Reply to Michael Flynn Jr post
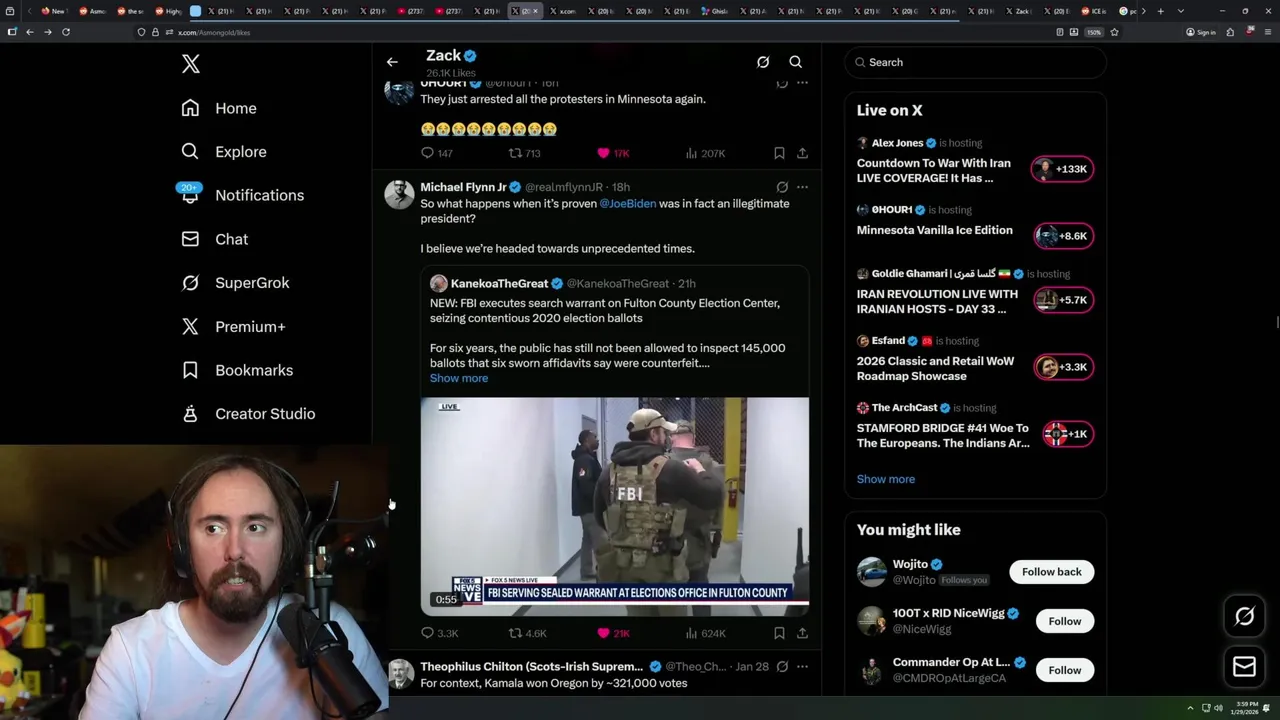The height and width of the screenshot is (720, 1280). click(x=440, y=633)
